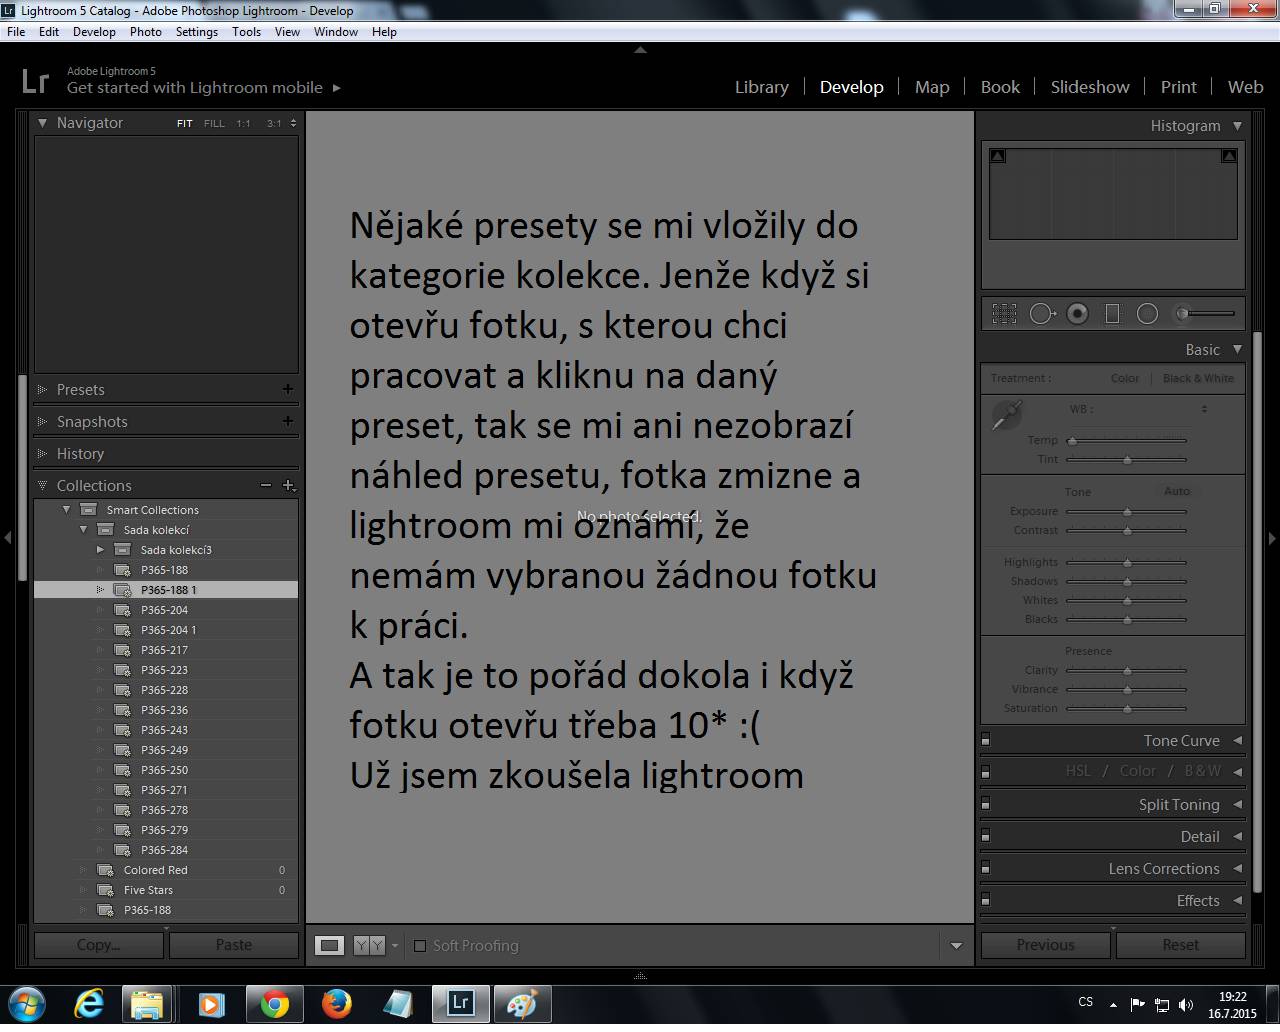Remove collection with minus icon
The width and height of the screenshot is (1280, 1032).
265,485
